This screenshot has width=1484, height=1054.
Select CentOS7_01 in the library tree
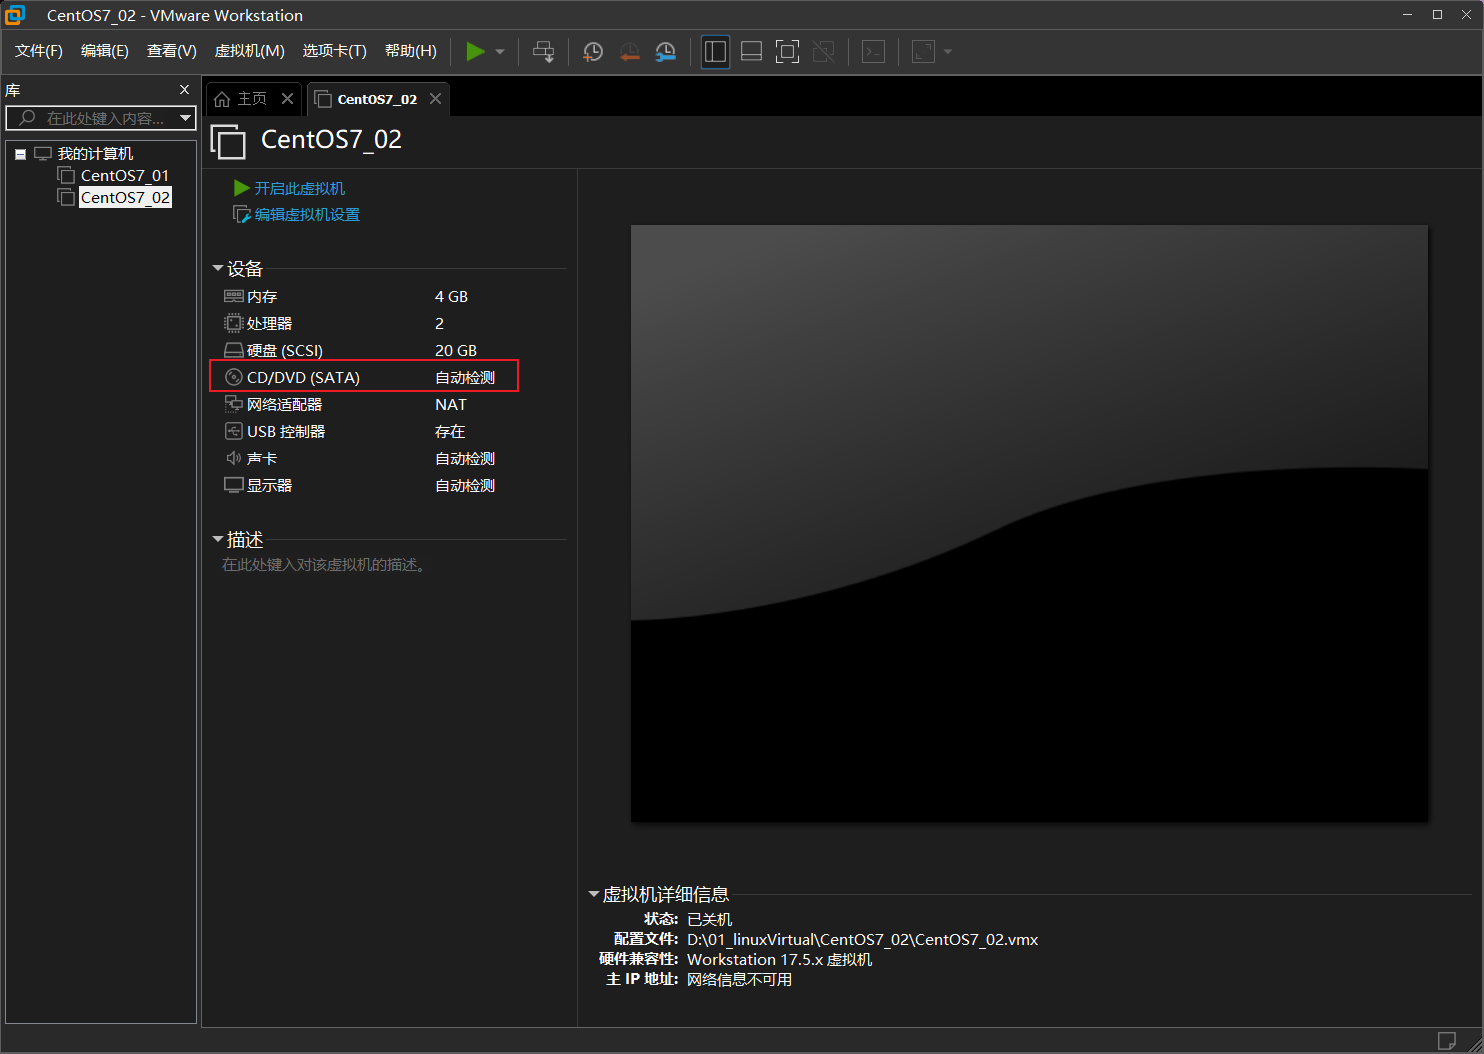pyautogui.click(x=125, y=176)
